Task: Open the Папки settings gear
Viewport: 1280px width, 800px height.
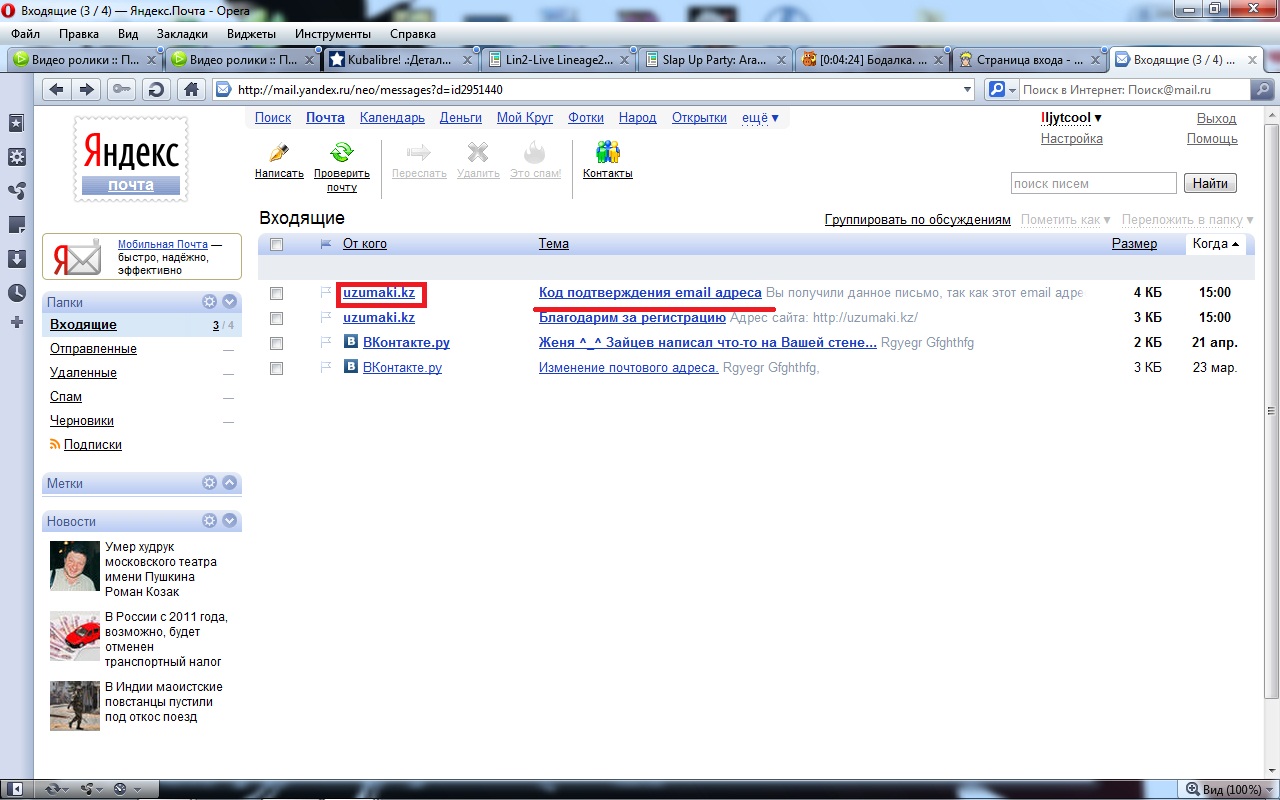Action: [x=210, y=302]
